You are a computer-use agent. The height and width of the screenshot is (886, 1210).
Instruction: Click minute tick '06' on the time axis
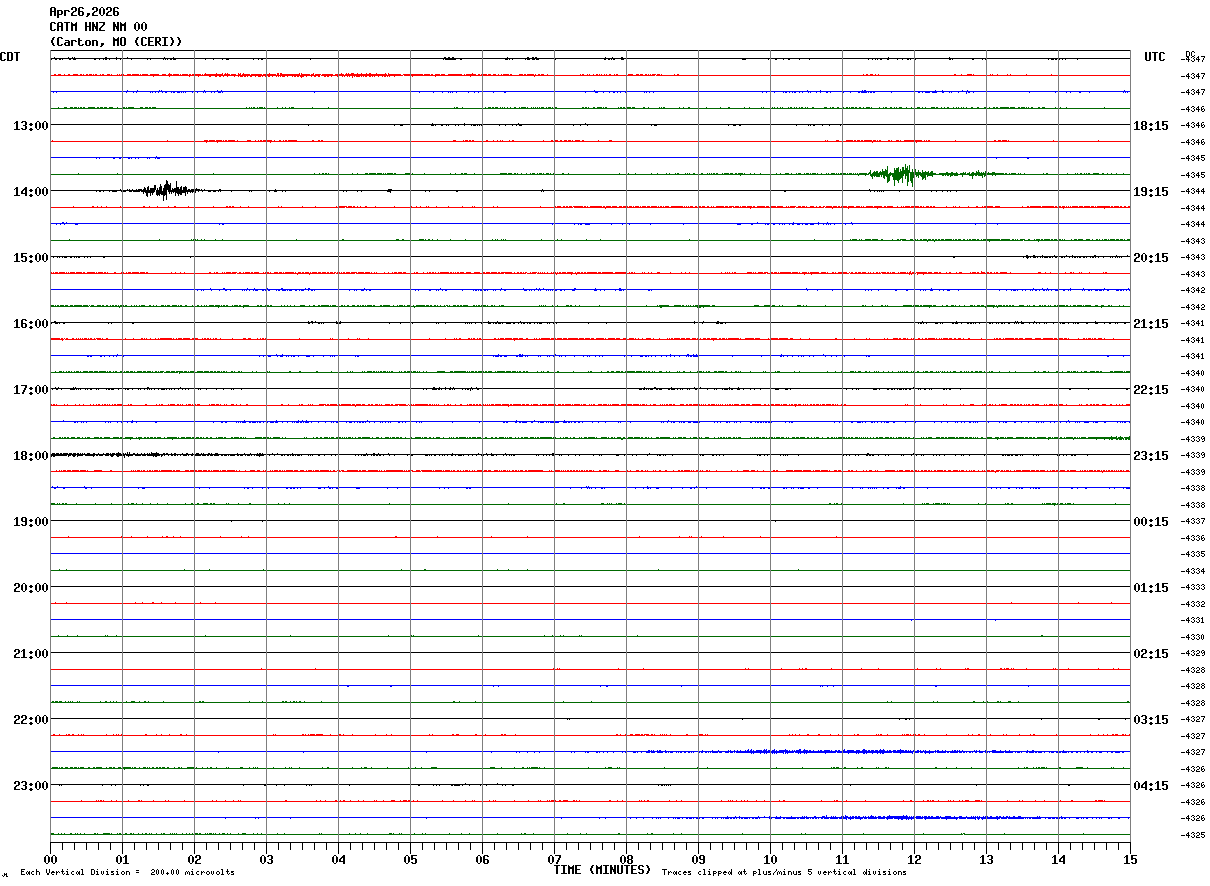pyautogui.click(x=482, y=859)
